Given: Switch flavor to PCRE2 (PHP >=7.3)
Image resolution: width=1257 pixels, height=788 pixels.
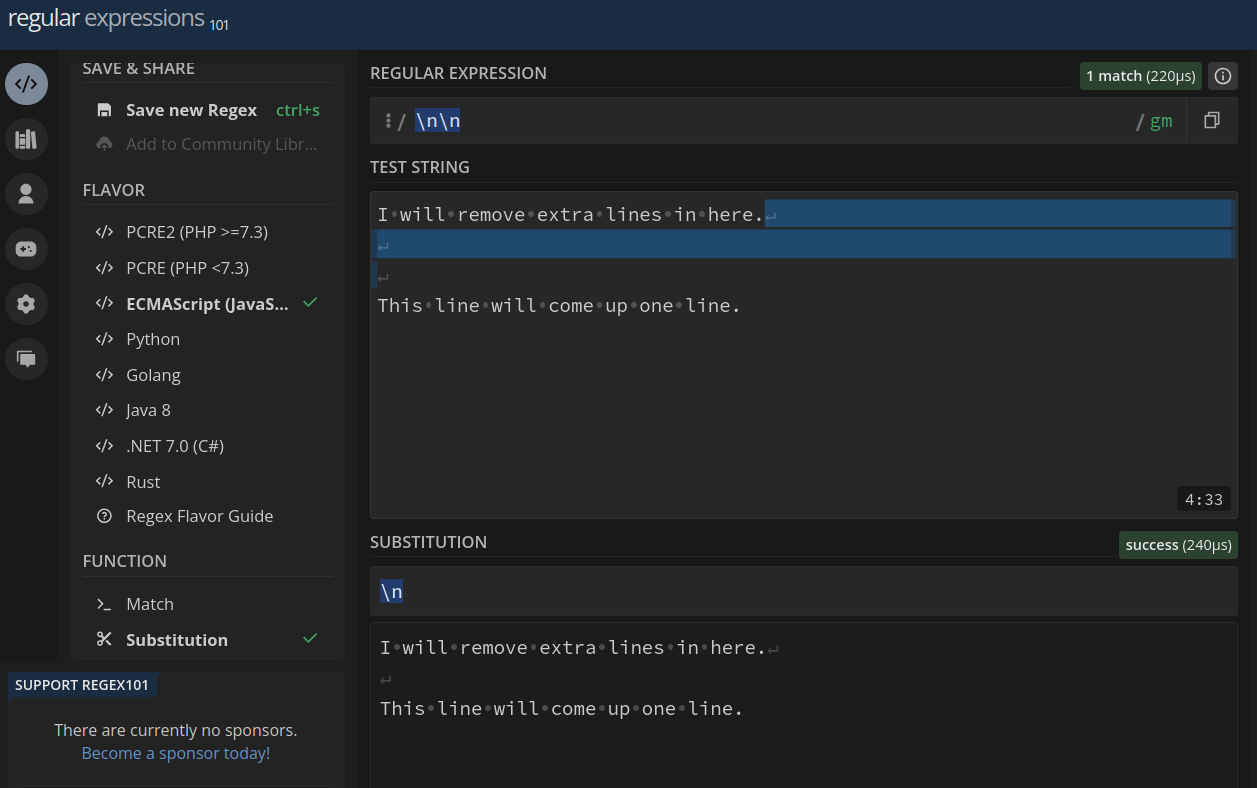Looking at the screenshot, I should coord(196,232).
